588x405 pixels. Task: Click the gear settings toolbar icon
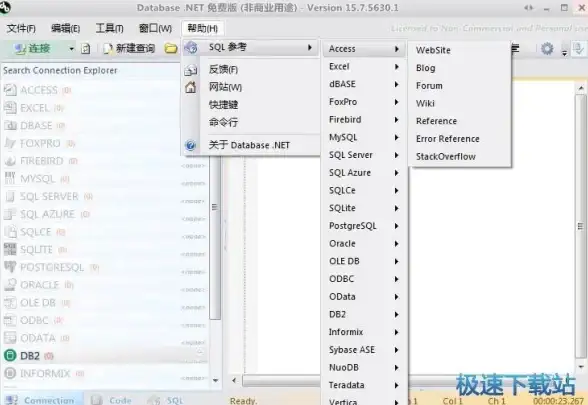pos(547,49)
